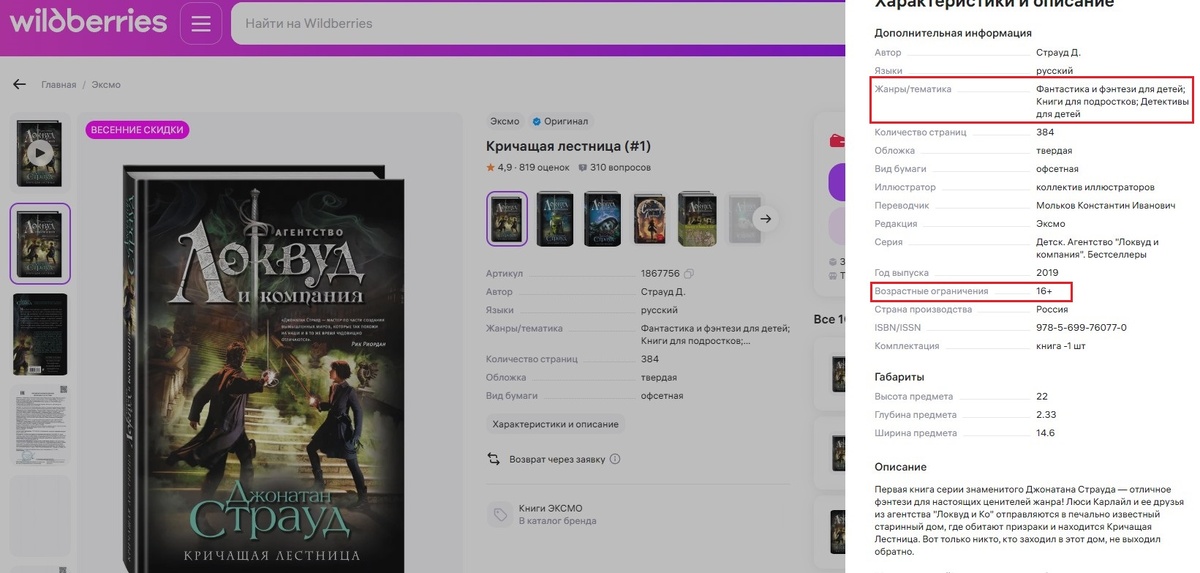The width and height of the screenshot is (1200, 573).
Task: Play the video thumbnail in the gallery
Action: click(40, 153)
